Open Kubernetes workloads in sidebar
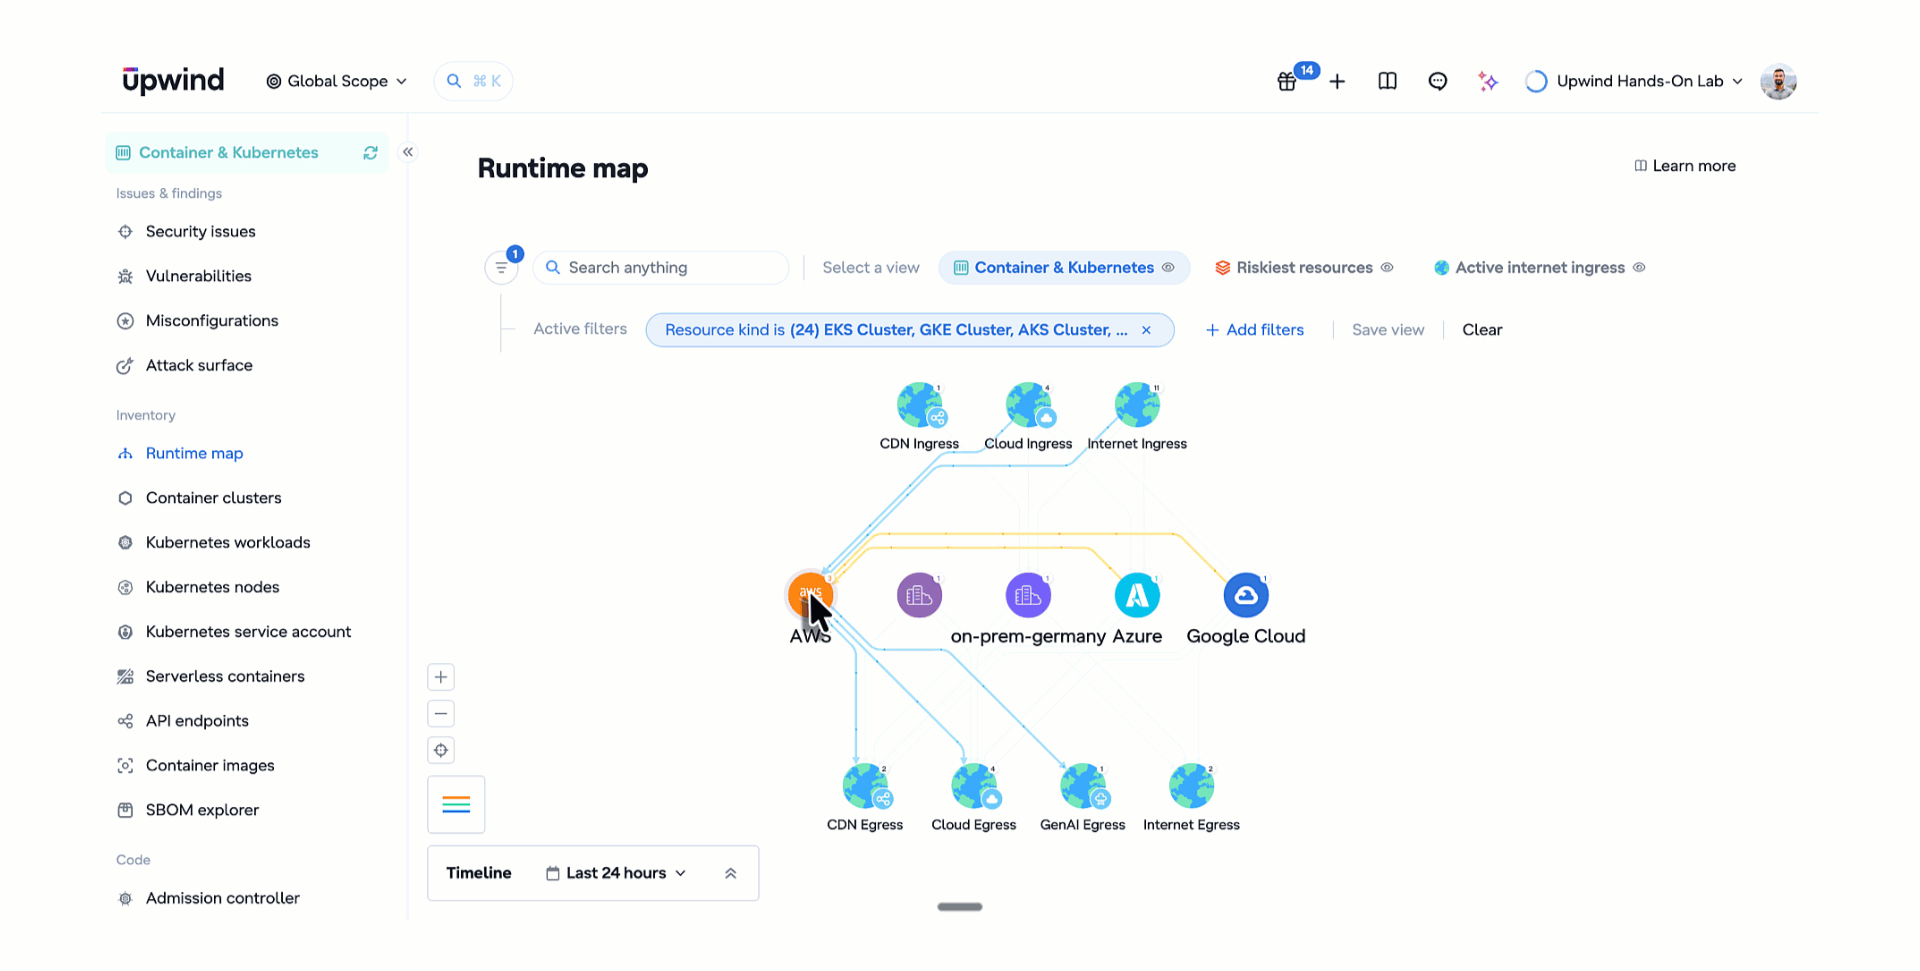The image size is (1920, 971). coord(228,543)
